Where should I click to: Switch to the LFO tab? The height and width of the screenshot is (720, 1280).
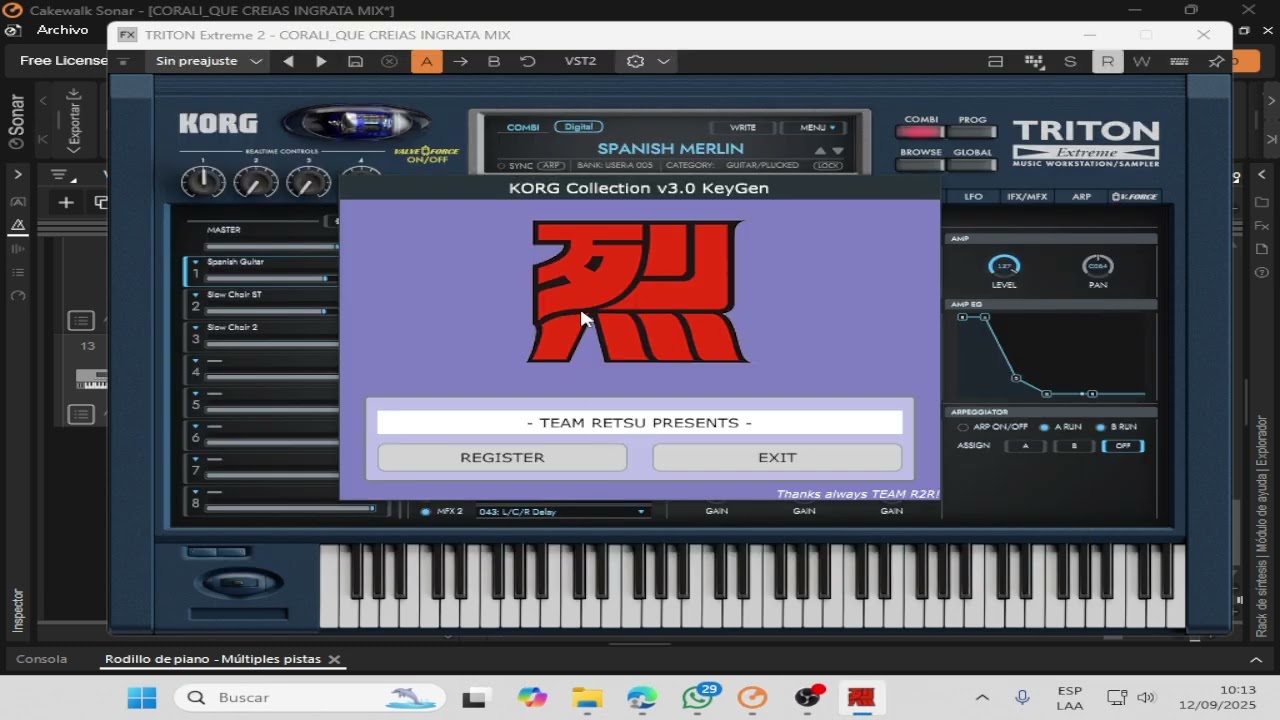pos(973,197)
